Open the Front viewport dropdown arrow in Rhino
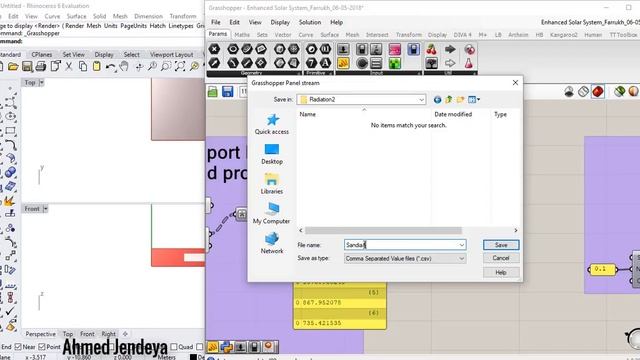The image size is (640, 360). (x=45, y=209)
